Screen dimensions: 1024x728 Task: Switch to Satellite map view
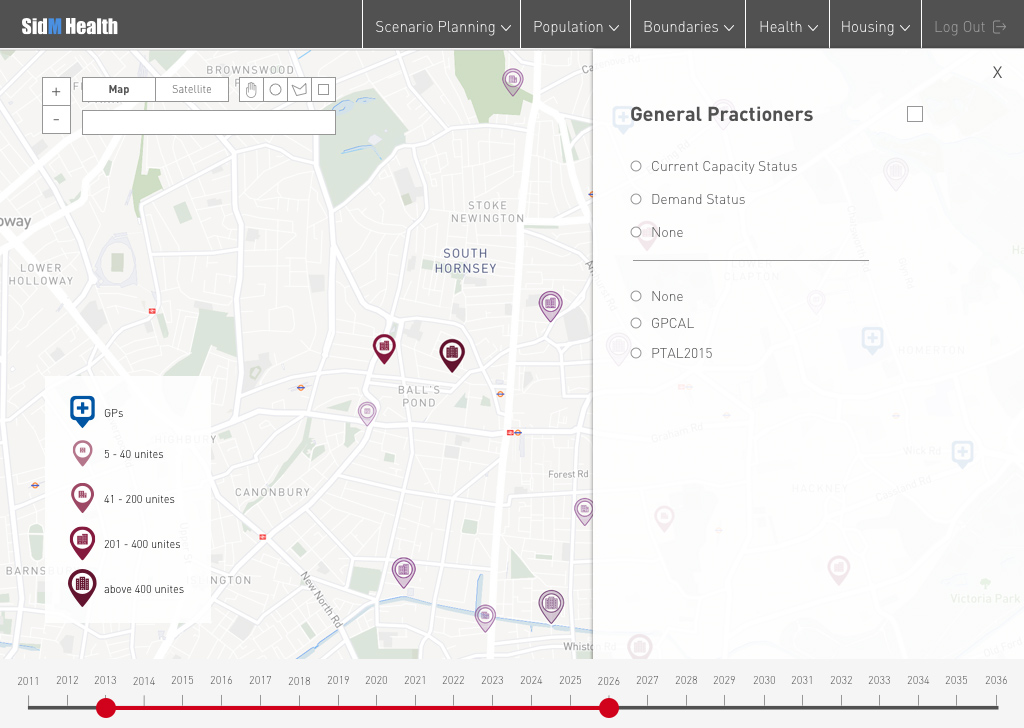pyautogui.click(x=192, y=90)
